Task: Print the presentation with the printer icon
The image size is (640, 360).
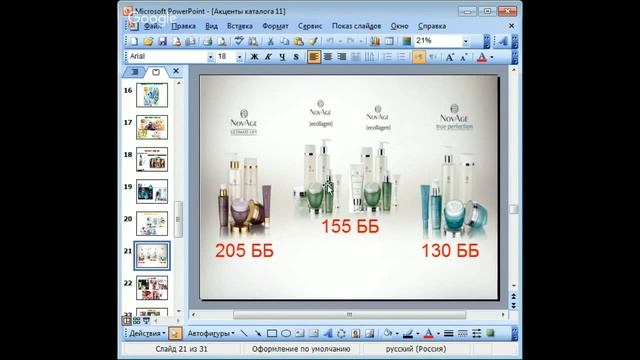Action: [208, 41]
